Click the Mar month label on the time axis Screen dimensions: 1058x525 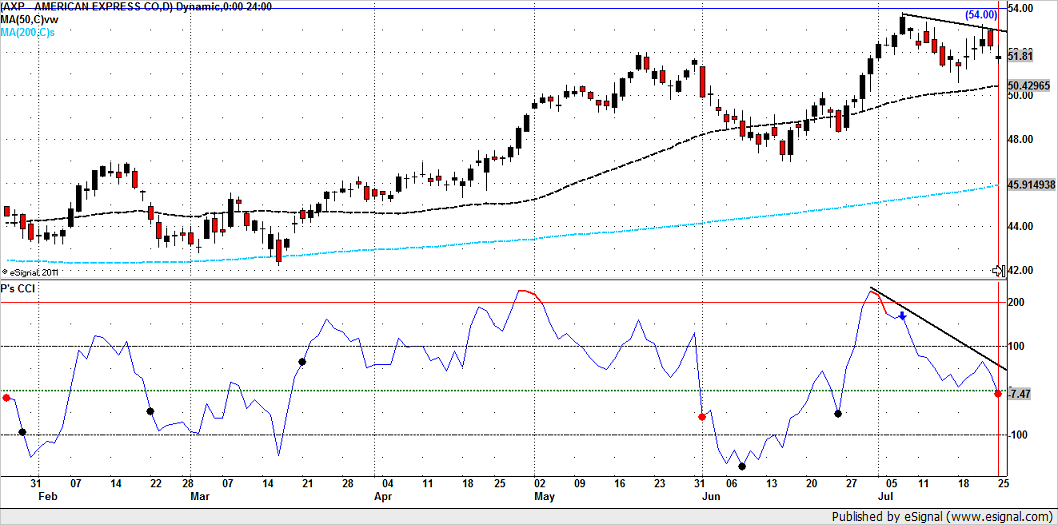(199, 495)
